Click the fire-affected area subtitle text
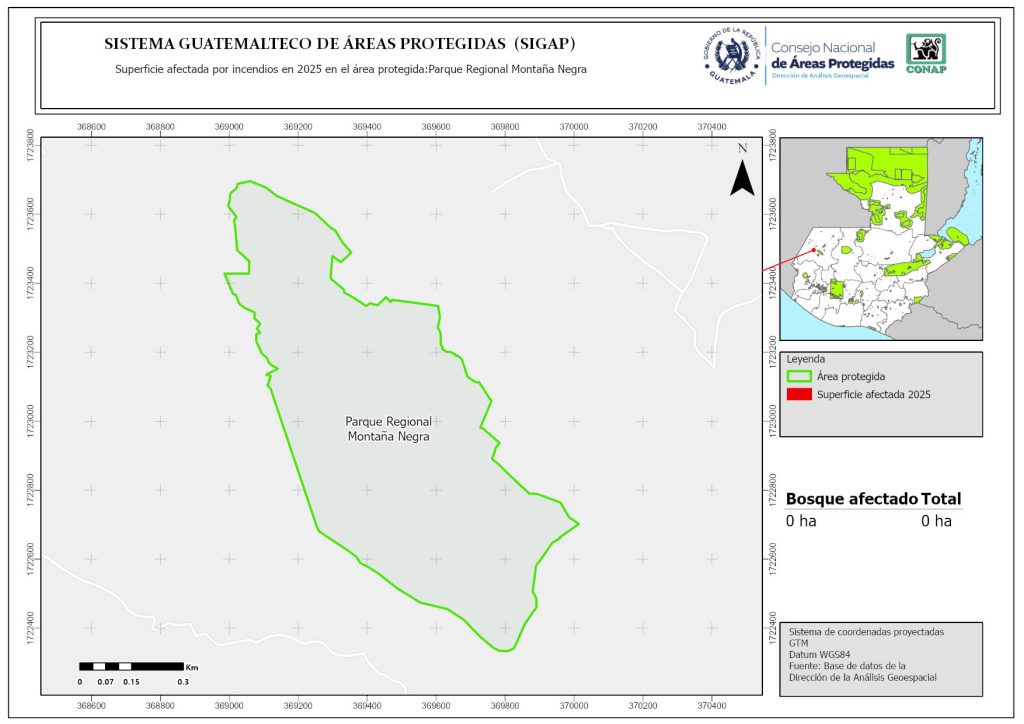 pyautogui.click(x=350, y=70)
